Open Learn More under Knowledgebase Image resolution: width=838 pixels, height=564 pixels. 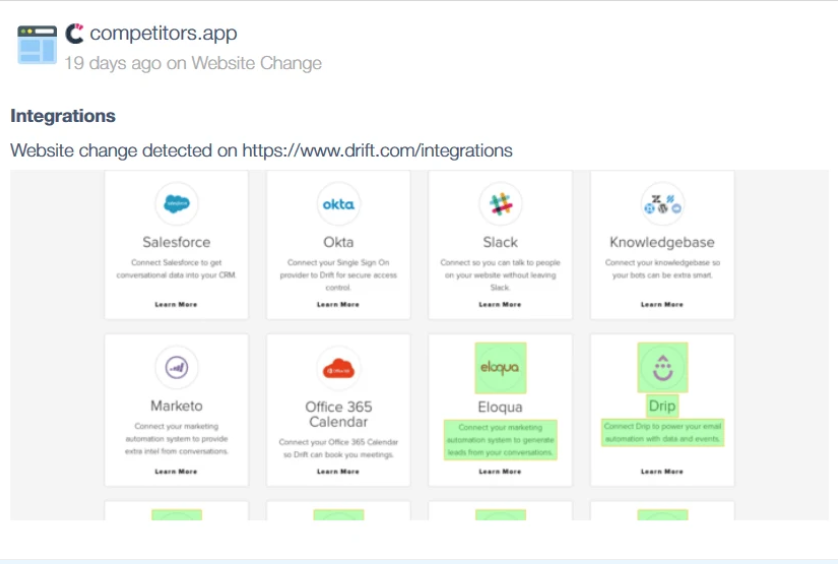(x=662, y=304)
